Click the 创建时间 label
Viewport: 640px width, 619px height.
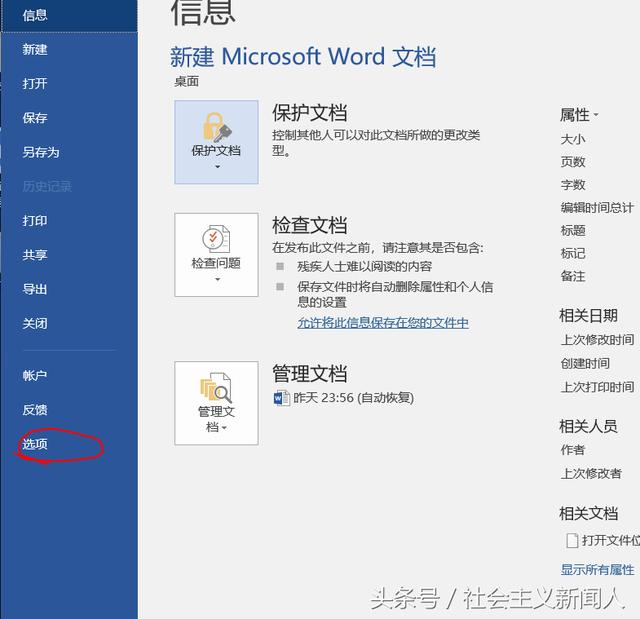tap(585, 363)
